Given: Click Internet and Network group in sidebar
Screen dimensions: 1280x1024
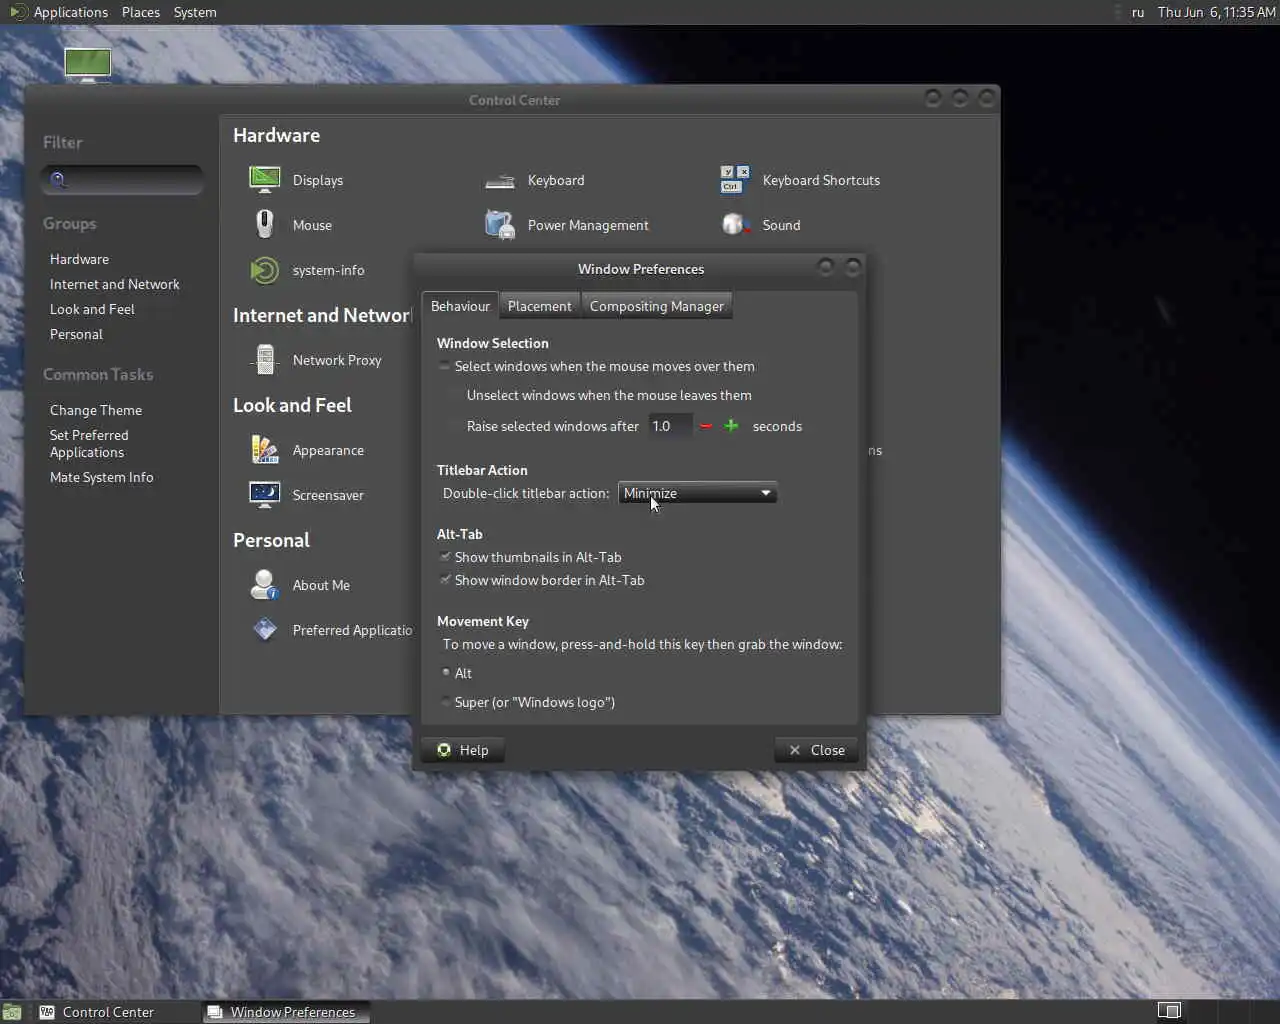Looking at the screenshot, I should [115, 284].
